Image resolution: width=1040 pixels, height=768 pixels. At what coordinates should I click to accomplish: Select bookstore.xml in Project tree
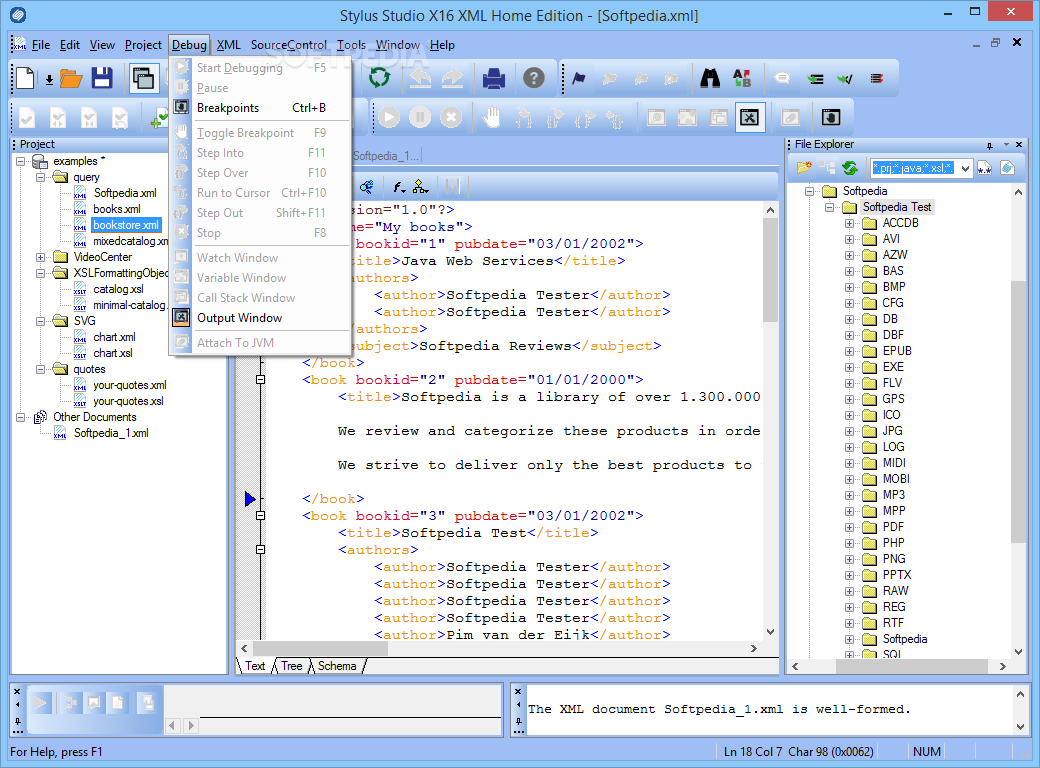coord(126,225)
